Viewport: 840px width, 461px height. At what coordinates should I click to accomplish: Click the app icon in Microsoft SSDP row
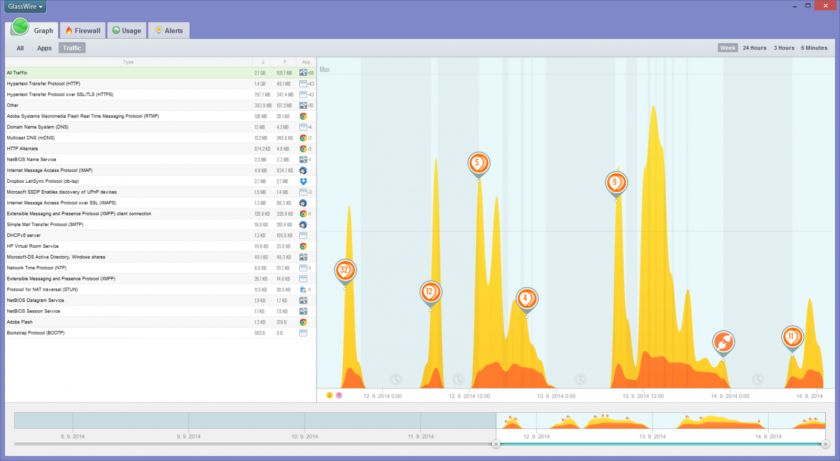(x=303, y=192)
